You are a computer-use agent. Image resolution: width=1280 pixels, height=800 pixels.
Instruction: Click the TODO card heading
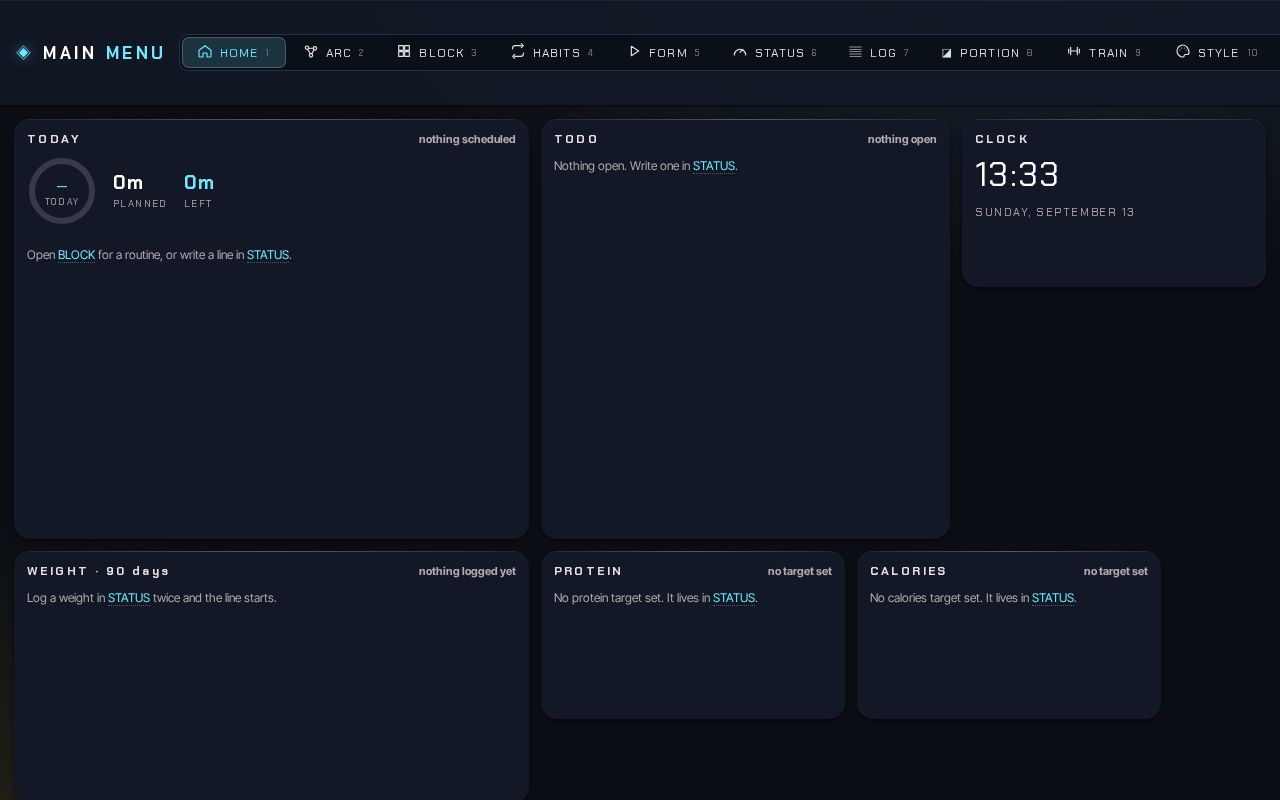pos(576,139)
